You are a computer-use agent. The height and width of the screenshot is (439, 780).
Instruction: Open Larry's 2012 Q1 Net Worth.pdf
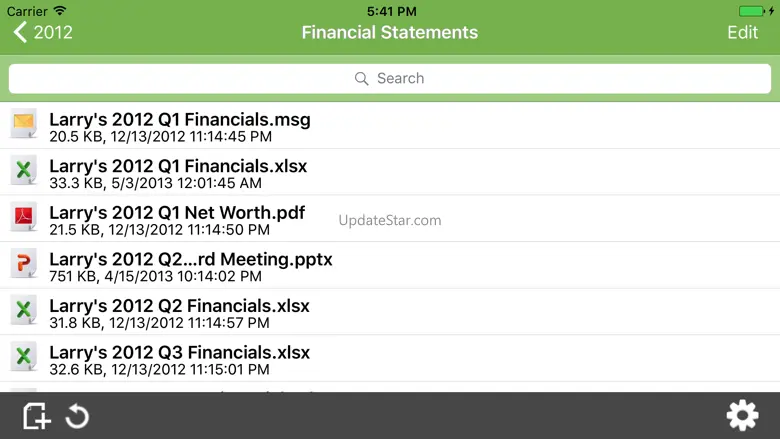(177, 219)
